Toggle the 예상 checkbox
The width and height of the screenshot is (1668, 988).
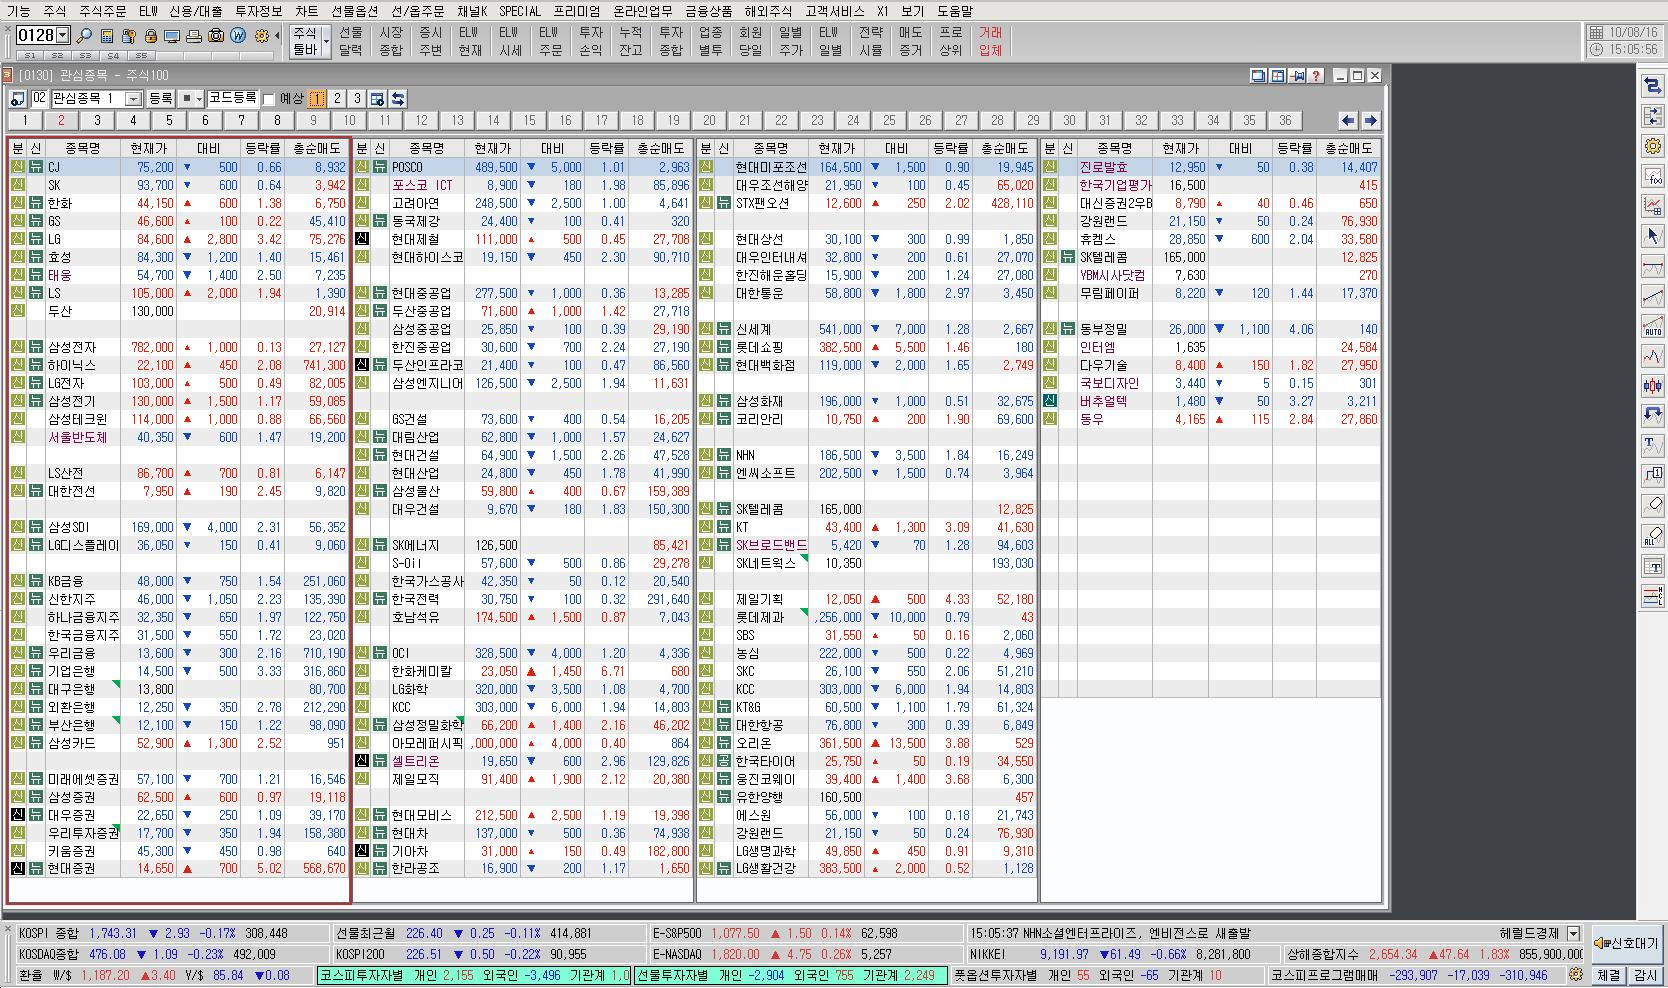pyautogui.click(x=269, y=99)
